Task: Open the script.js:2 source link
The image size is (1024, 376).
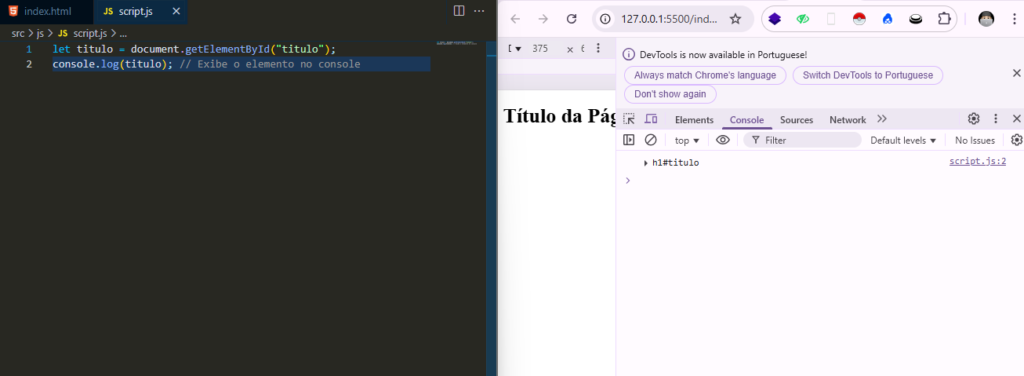Action: [978, 162]
